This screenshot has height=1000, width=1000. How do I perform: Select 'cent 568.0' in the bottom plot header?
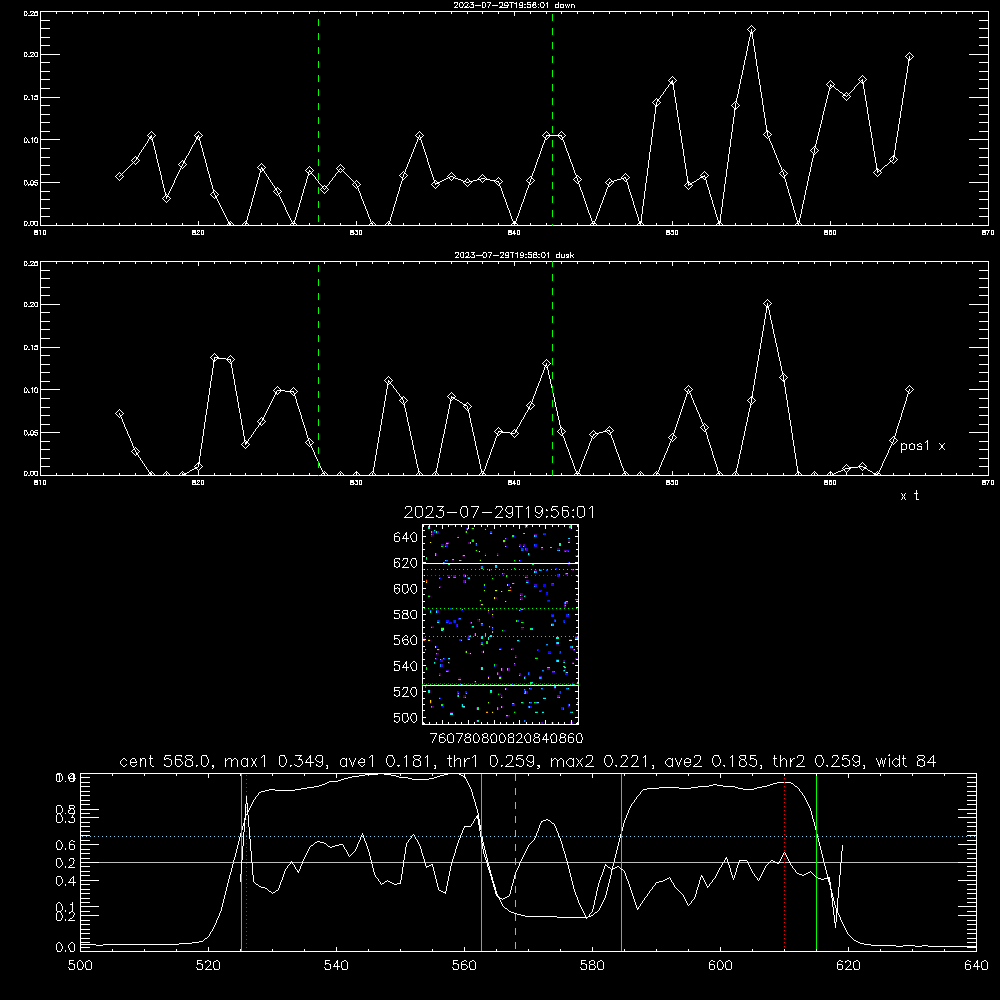coord(165,761)
